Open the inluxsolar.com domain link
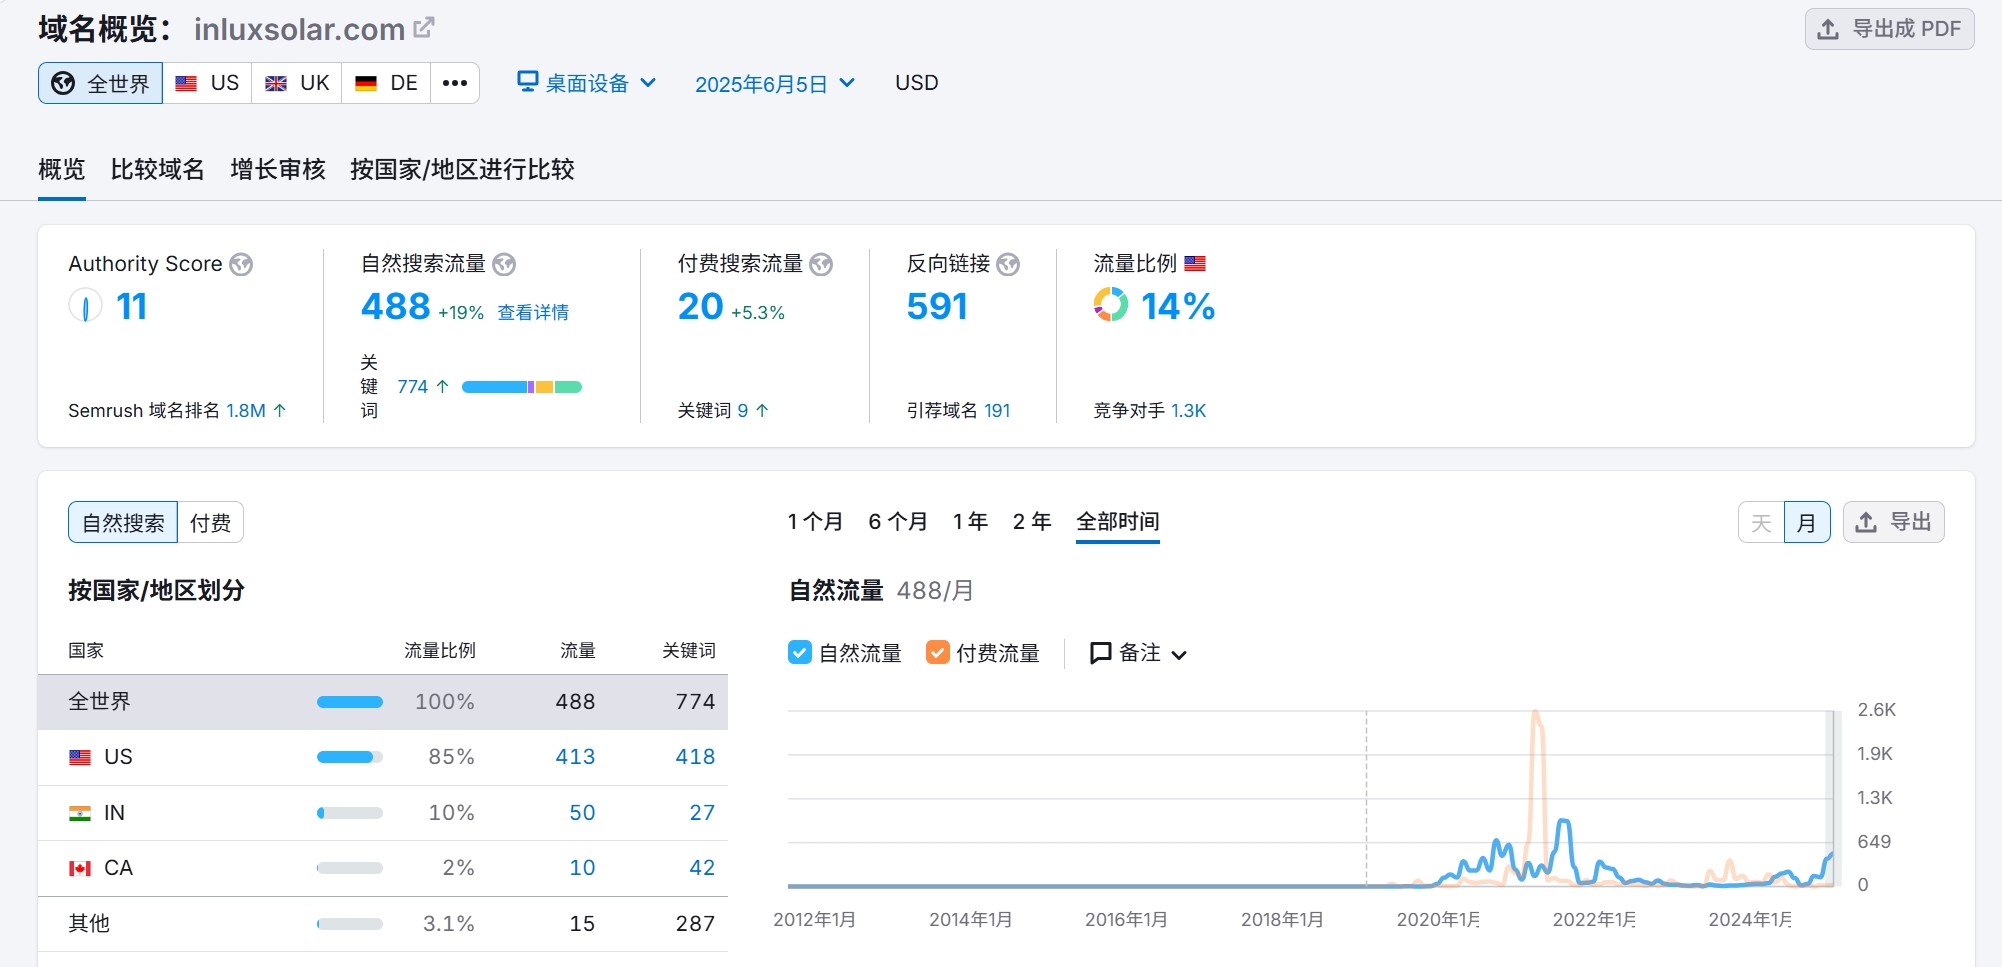Image resolution: width=2002 pixels, height=967 pixels. tap(299, 29)
